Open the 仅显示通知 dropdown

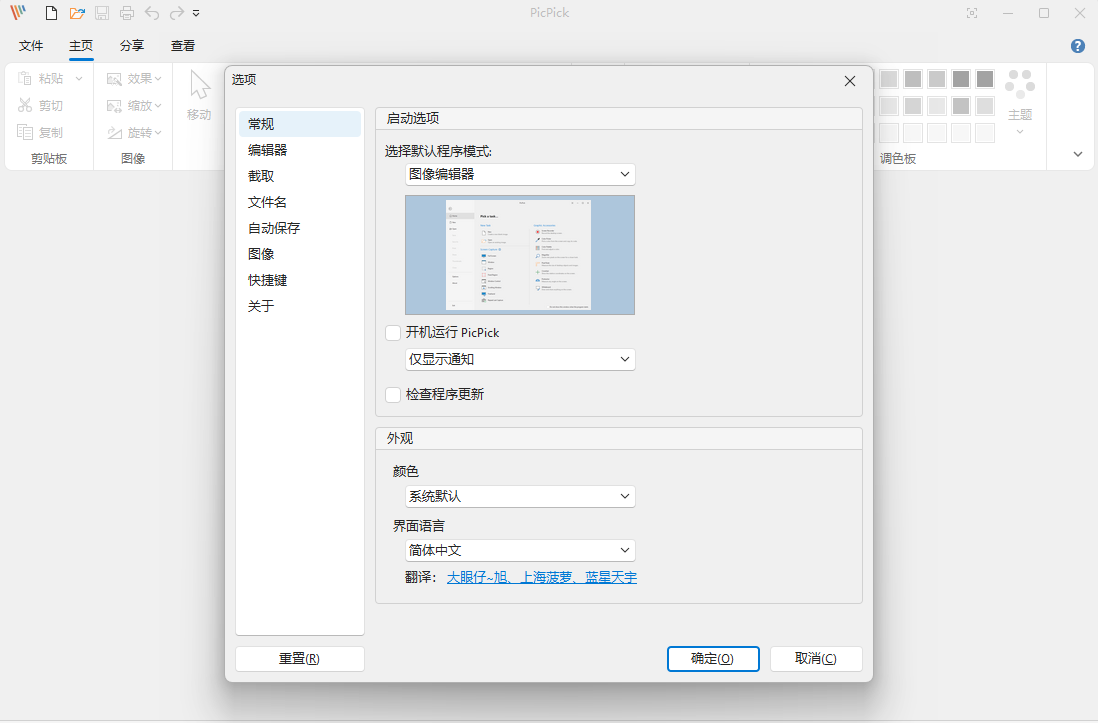pyautogui.click(x=520, y=359)
